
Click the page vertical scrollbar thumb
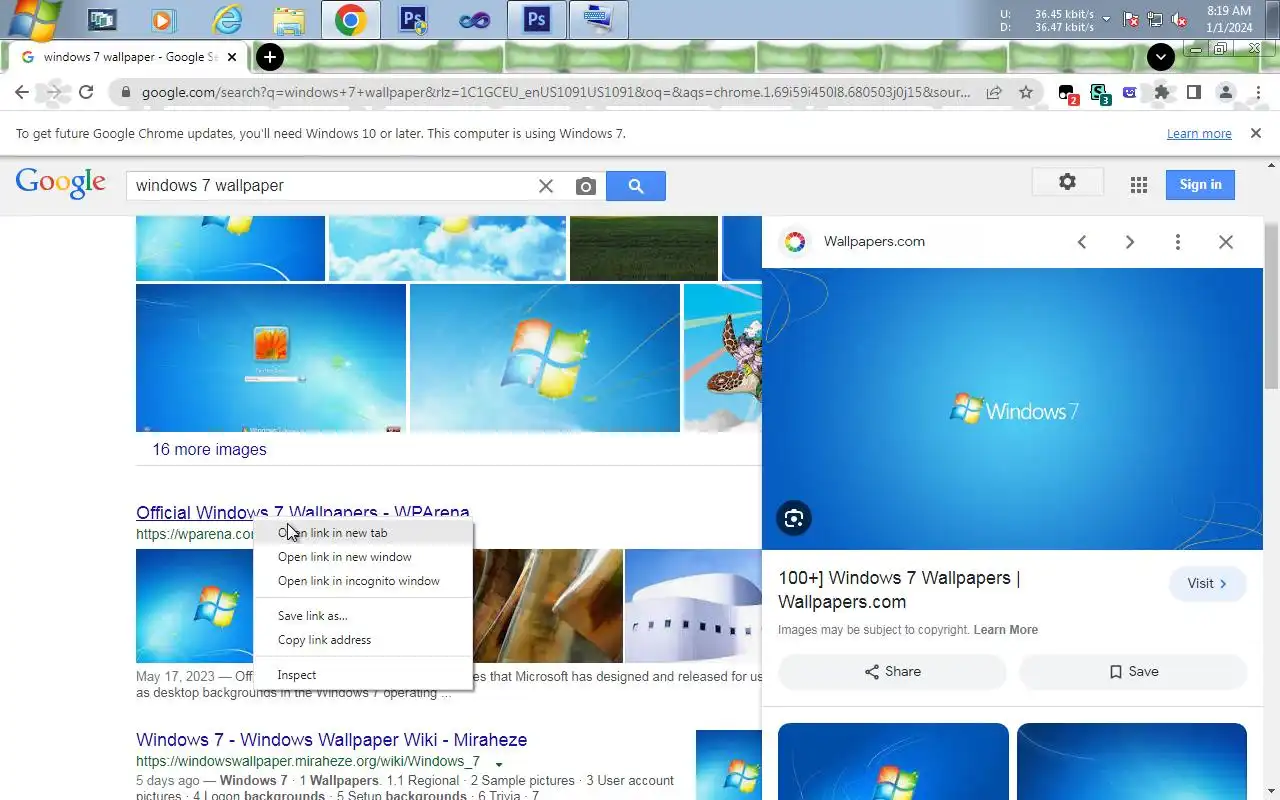1271,305
